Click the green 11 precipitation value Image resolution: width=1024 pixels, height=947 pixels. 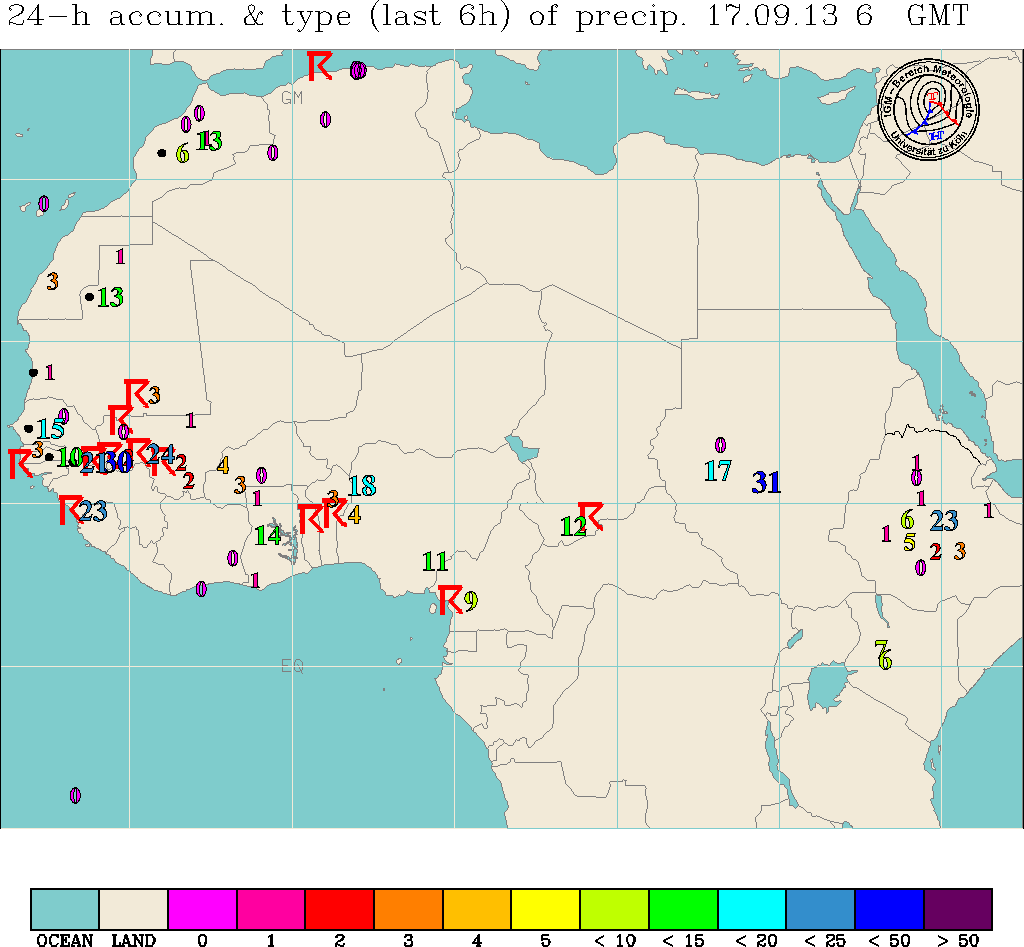(434, 561)
